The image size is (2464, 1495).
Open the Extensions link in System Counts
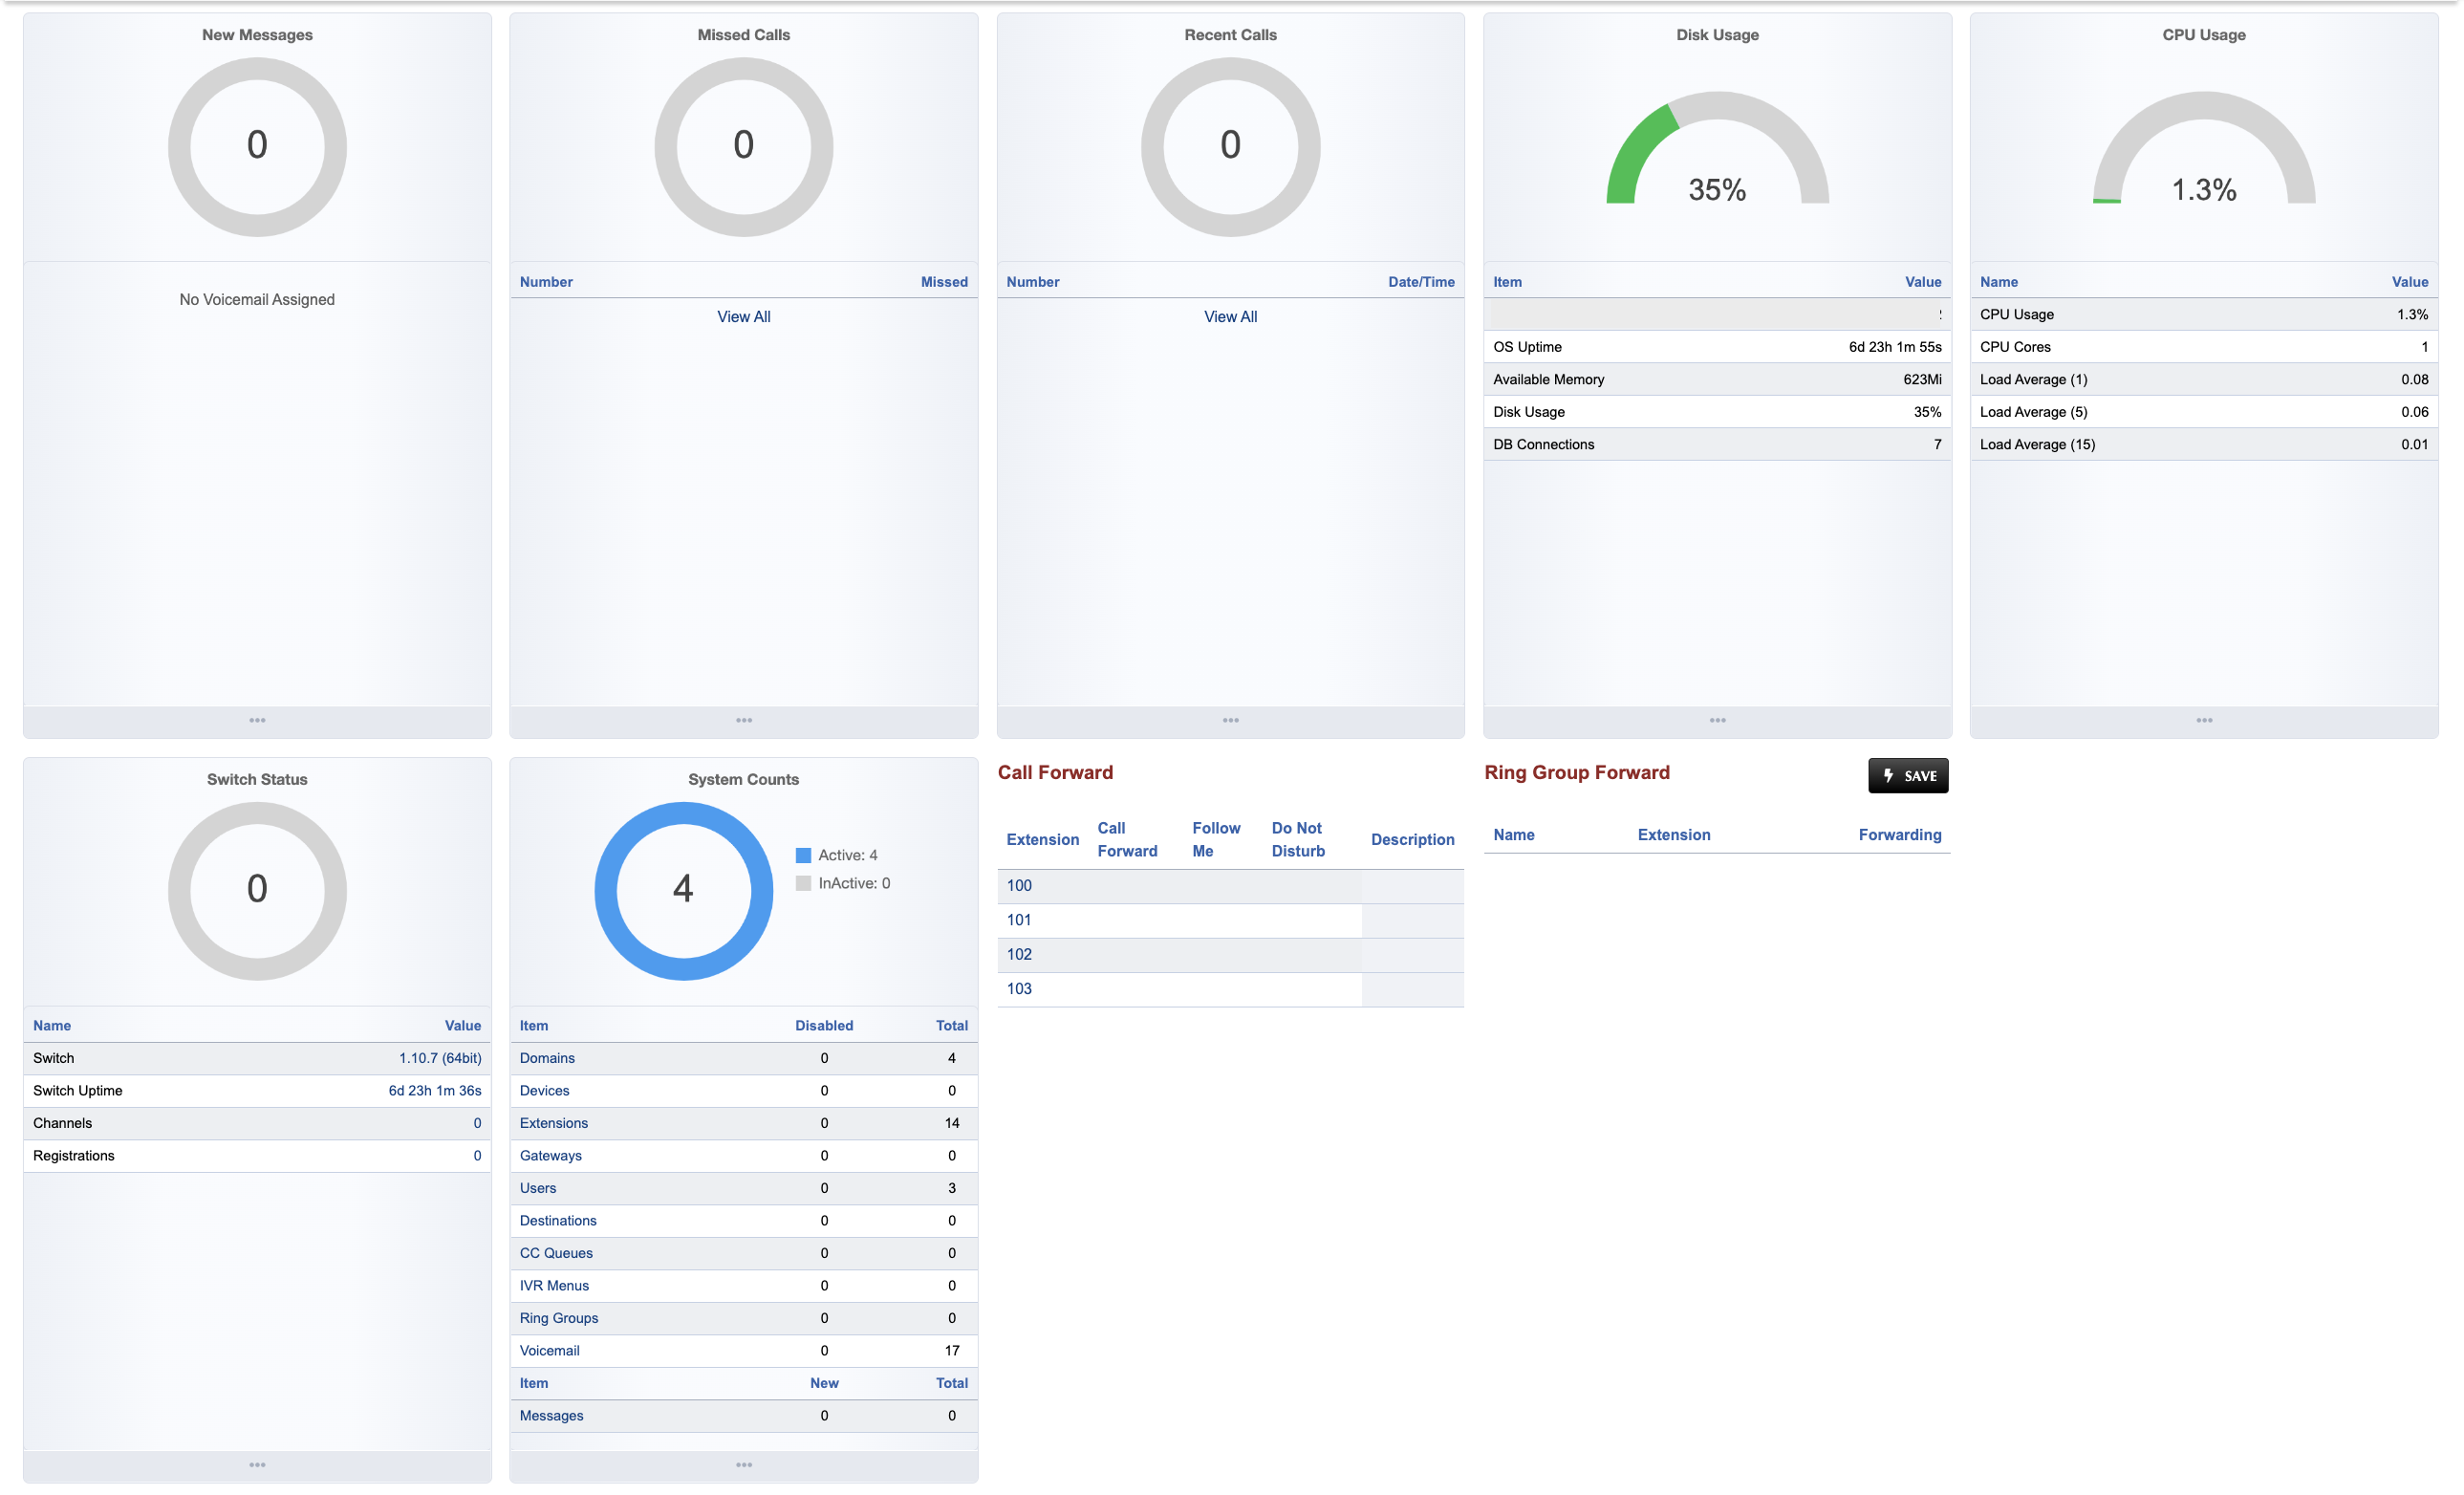click(x=553, y=1123)
